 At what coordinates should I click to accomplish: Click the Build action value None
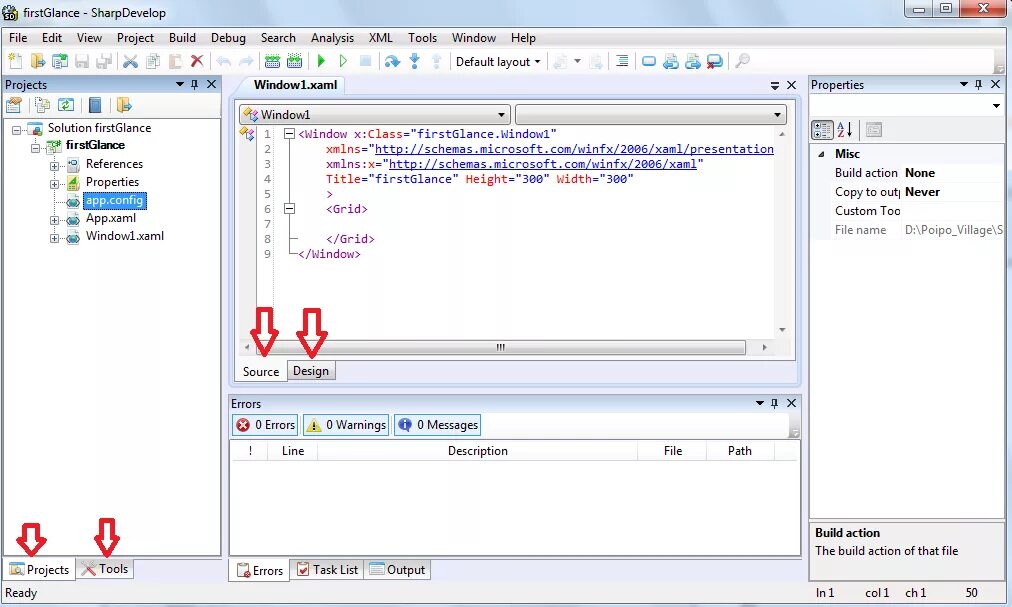920,173
